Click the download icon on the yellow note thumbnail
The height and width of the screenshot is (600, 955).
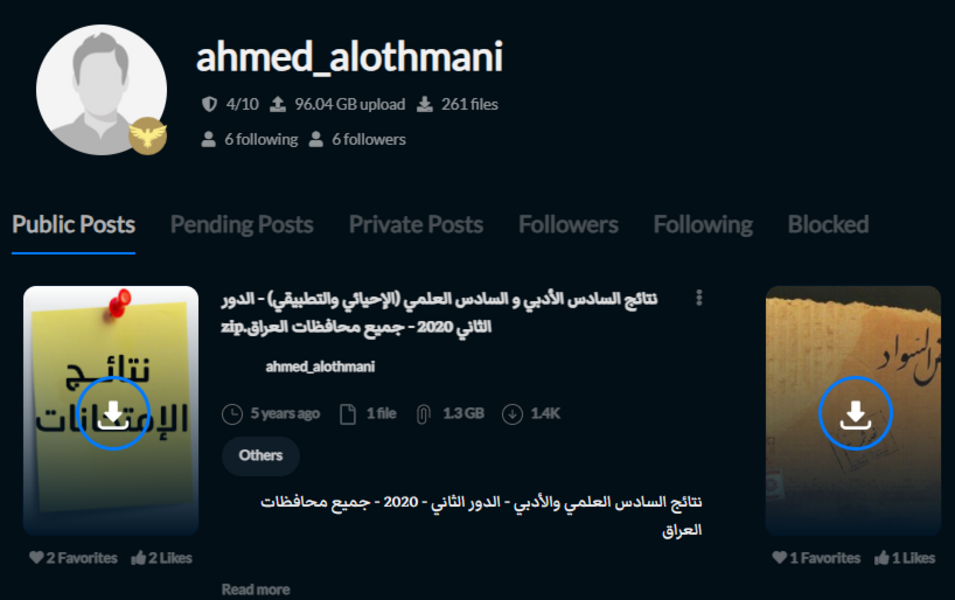pyautogui.click(x=113, y=413)
